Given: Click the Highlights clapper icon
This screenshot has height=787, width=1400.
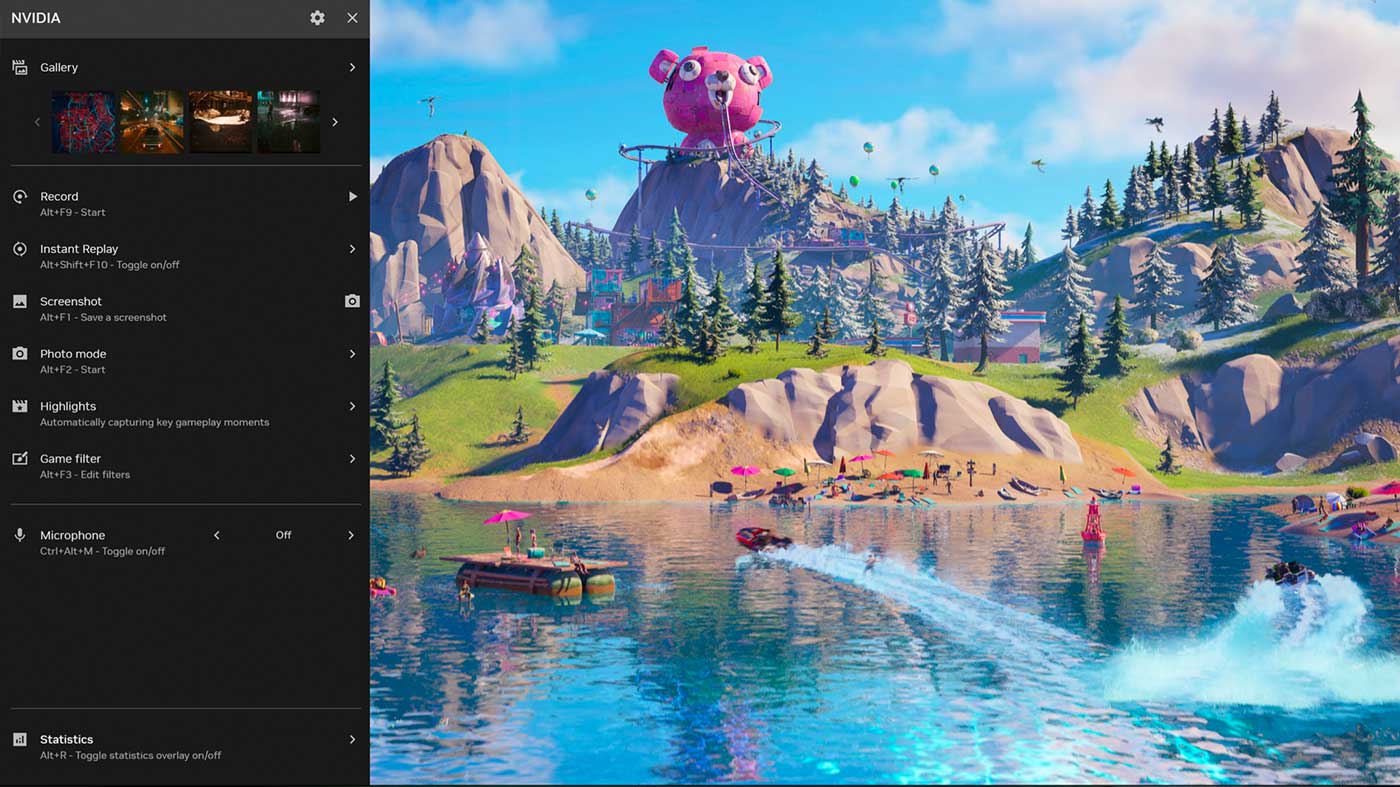Looking at the screenshot, I should click(19, 406).
